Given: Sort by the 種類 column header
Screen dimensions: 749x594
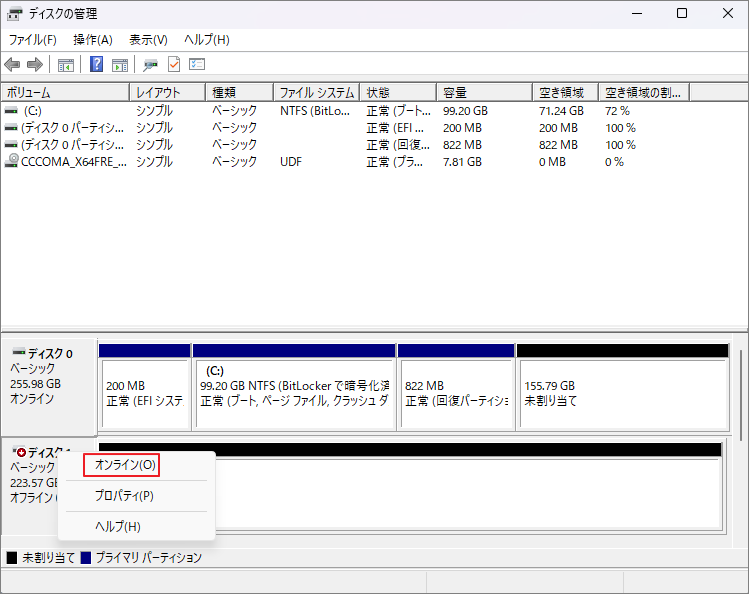Looking at the screenshot, I should (239, 92).
